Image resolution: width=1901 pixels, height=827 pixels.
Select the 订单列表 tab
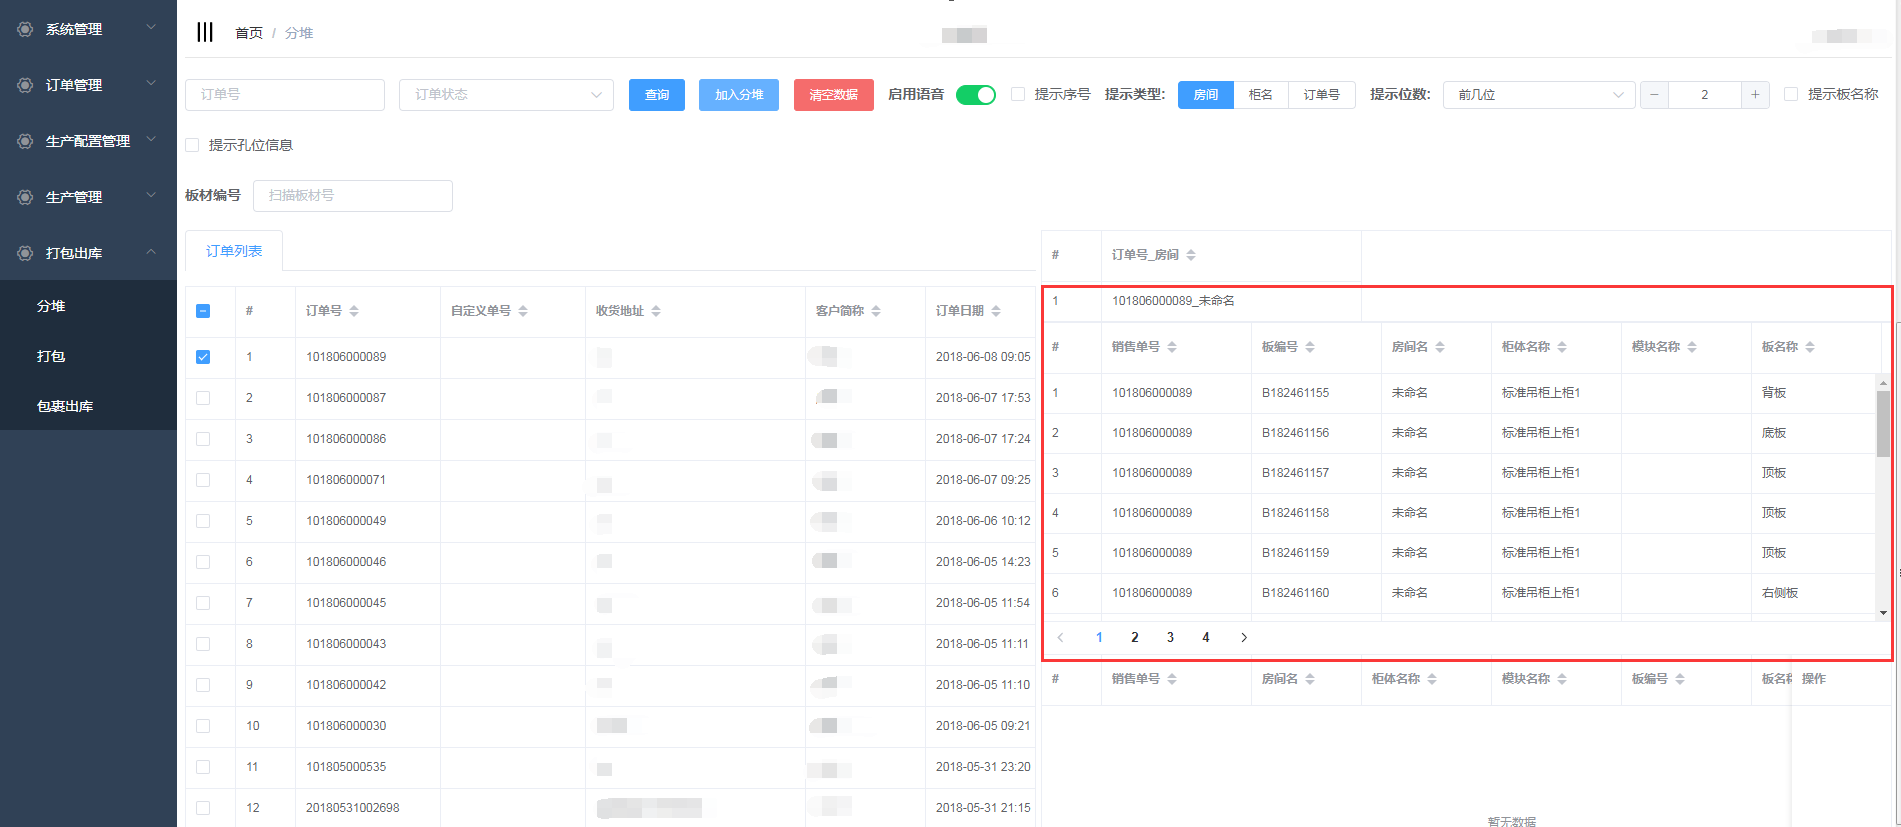point(234,251)
